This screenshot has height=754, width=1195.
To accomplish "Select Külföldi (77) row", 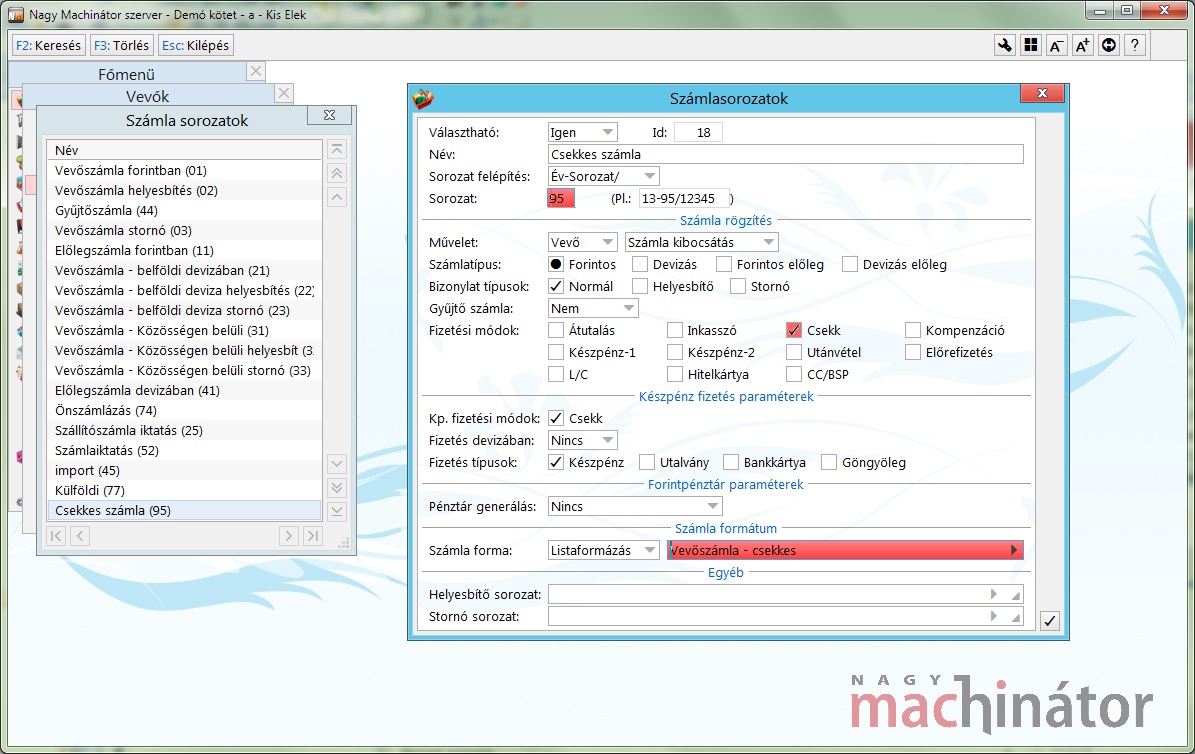I will click(184, 490).
